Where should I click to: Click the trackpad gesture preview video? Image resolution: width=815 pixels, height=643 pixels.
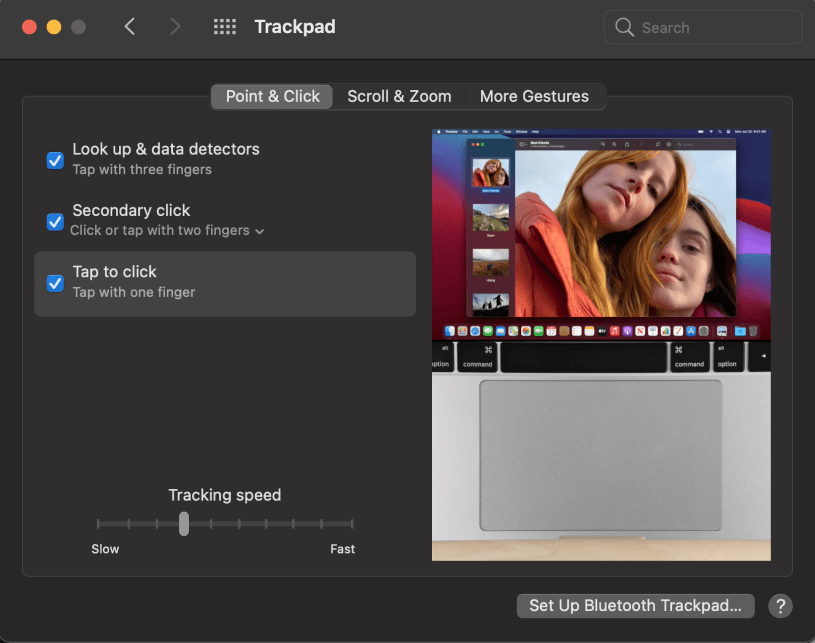coord(601,345)
